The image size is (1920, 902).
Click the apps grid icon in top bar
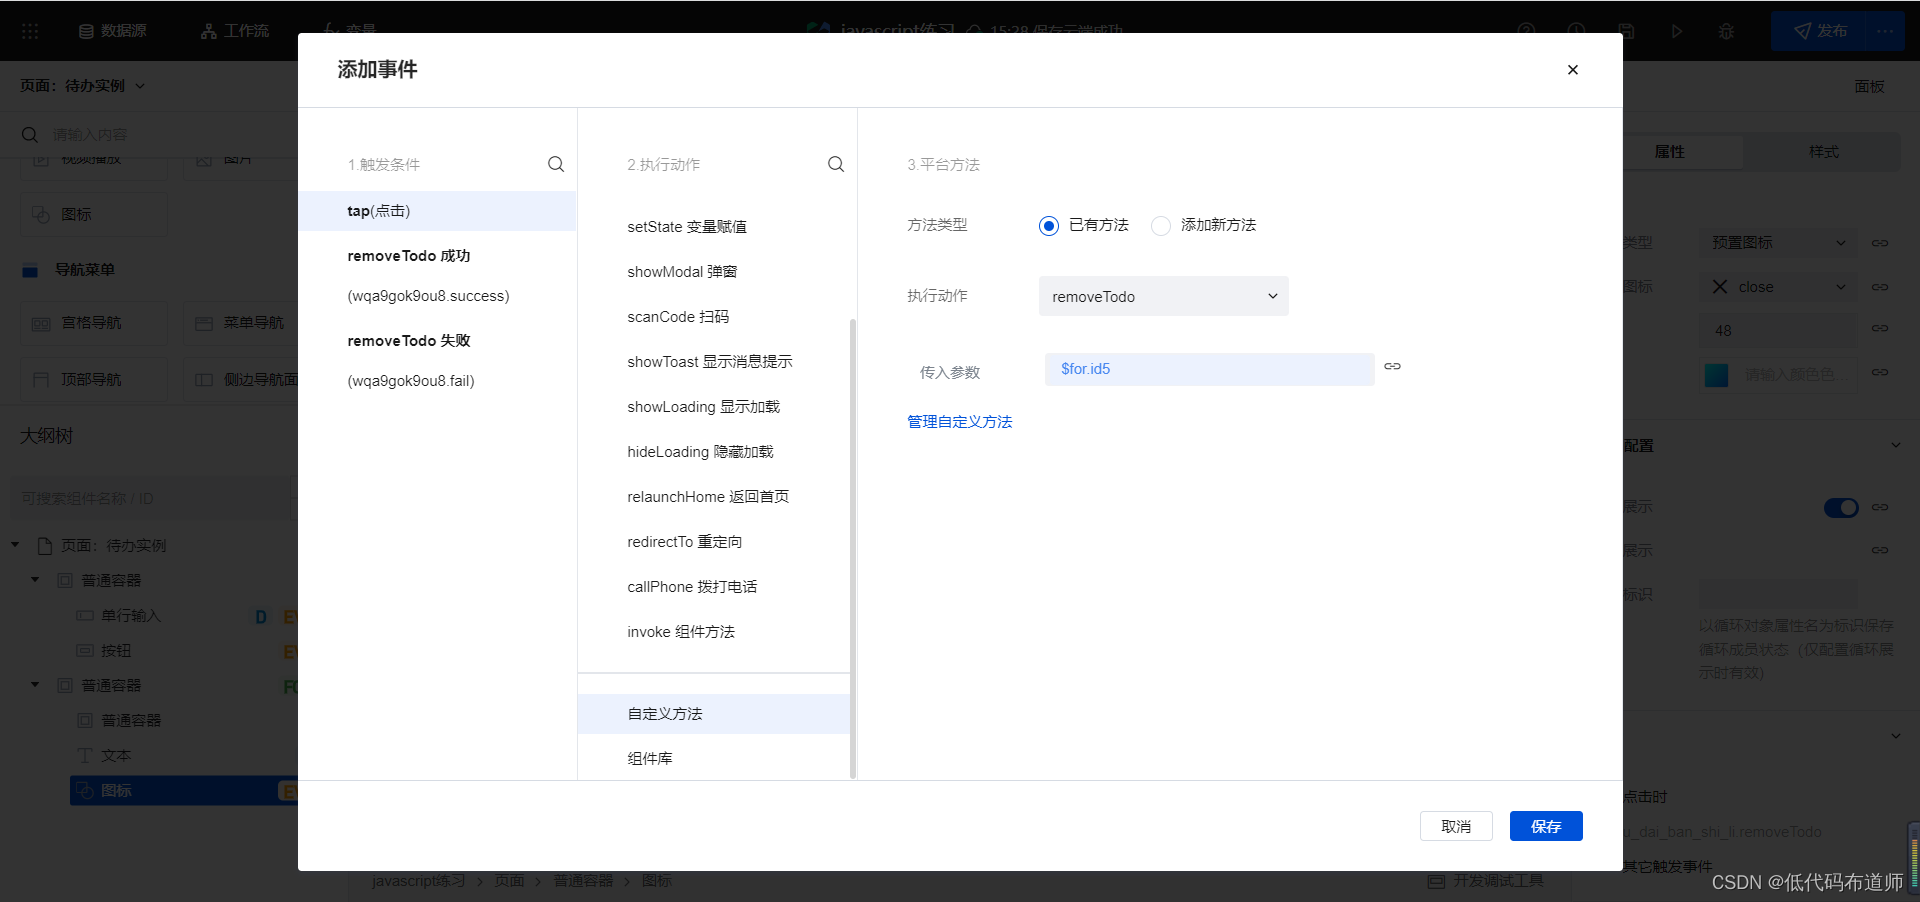click(30, 31)
